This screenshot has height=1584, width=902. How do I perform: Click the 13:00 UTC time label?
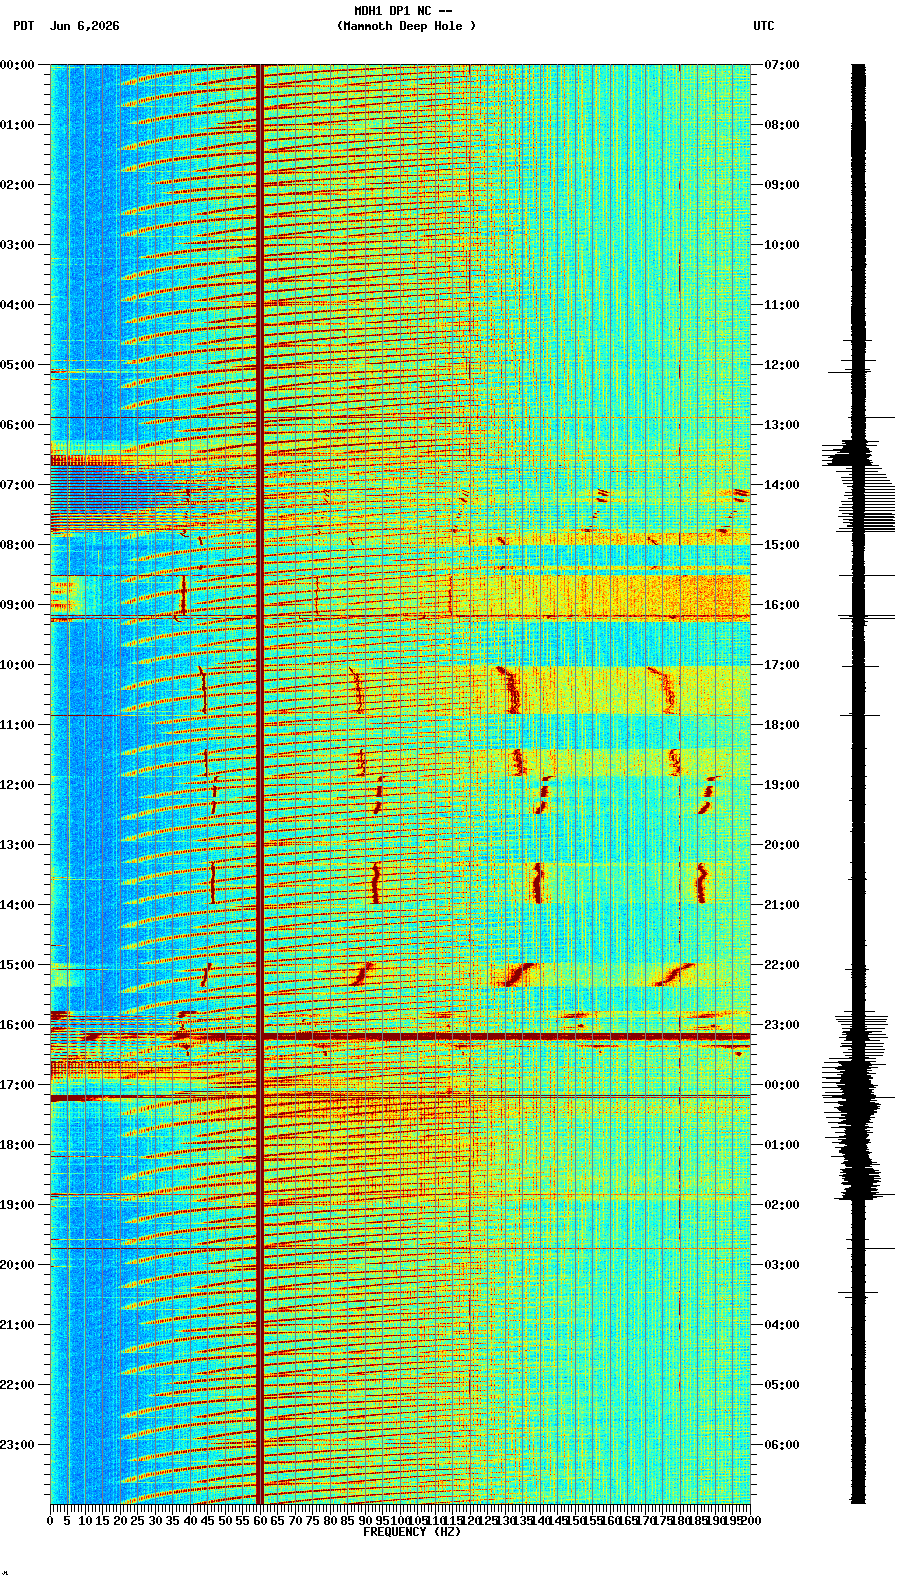pyautogui.click(x=782, y=425)
